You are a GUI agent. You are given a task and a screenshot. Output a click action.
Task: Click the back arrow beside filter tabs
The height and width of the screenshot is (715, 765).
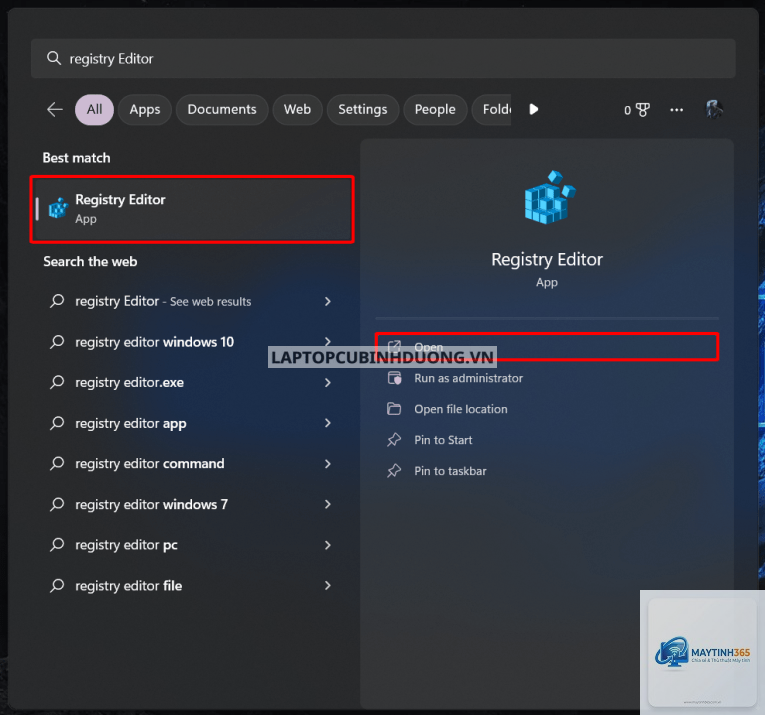point(55,109)
